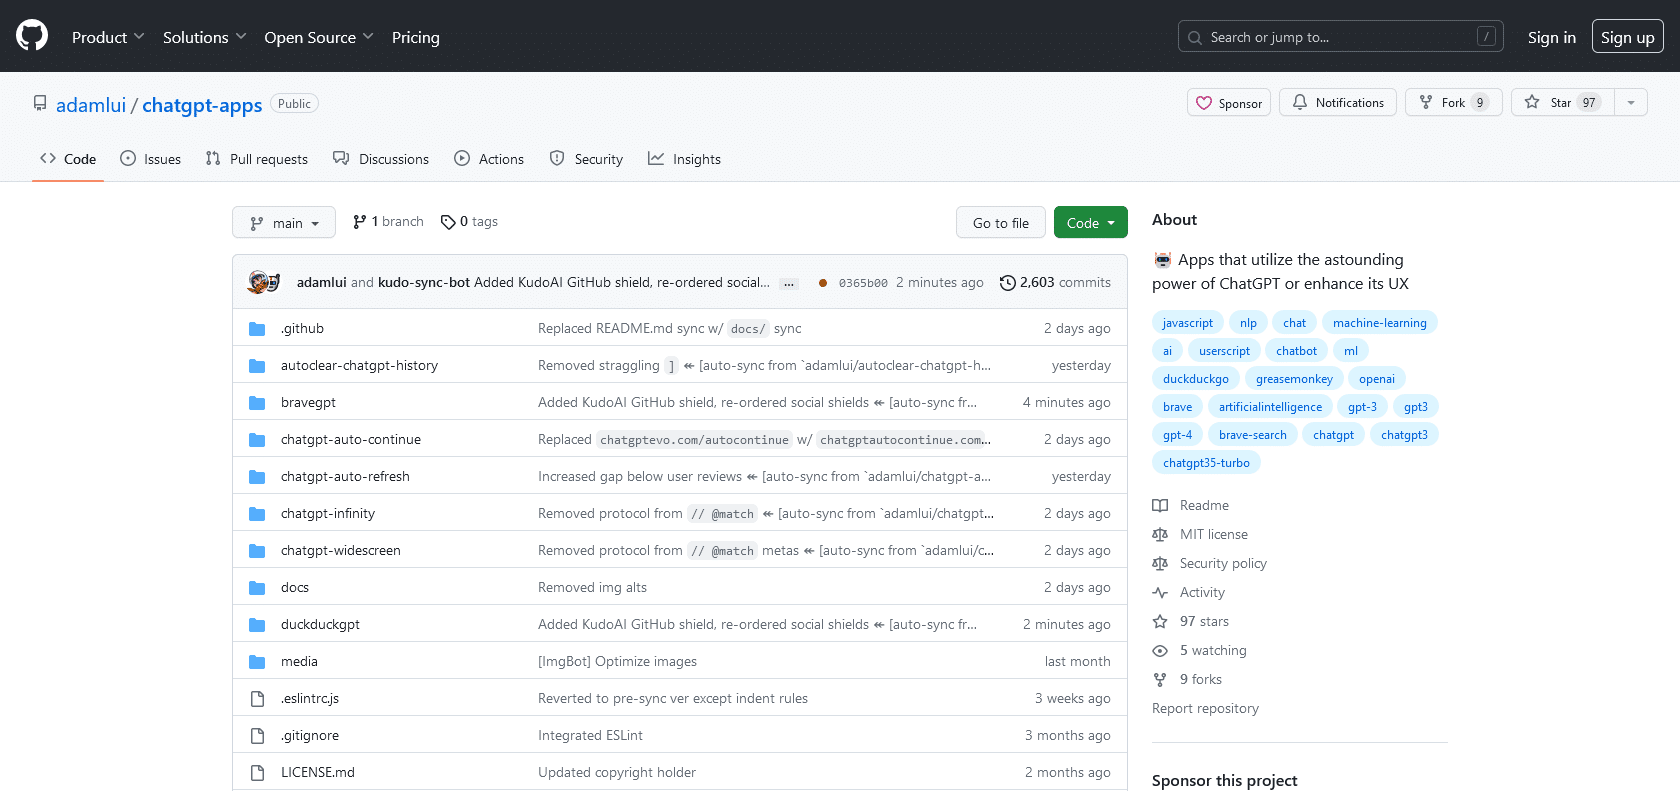1680x791 pixels.
Task: Click the Notifications bell button
Action: point(1338,103)
